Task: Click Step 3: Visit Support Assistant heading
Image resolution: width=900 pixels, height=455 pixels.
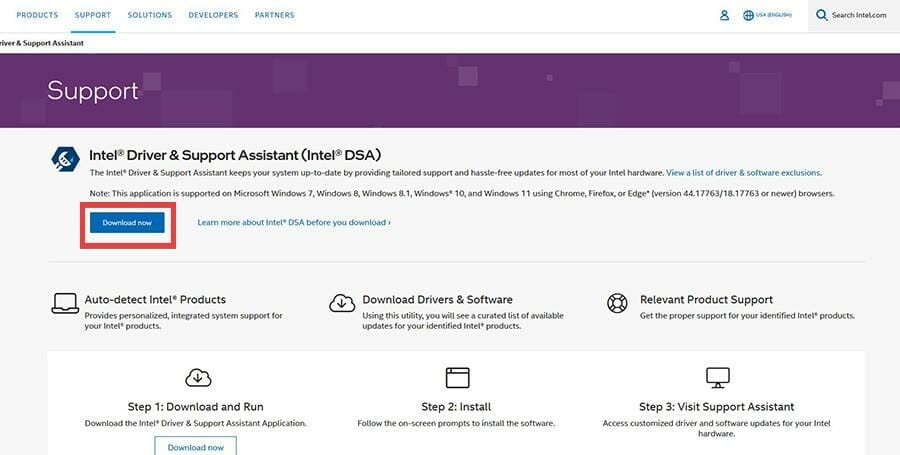Action: (x=717, y=407)
